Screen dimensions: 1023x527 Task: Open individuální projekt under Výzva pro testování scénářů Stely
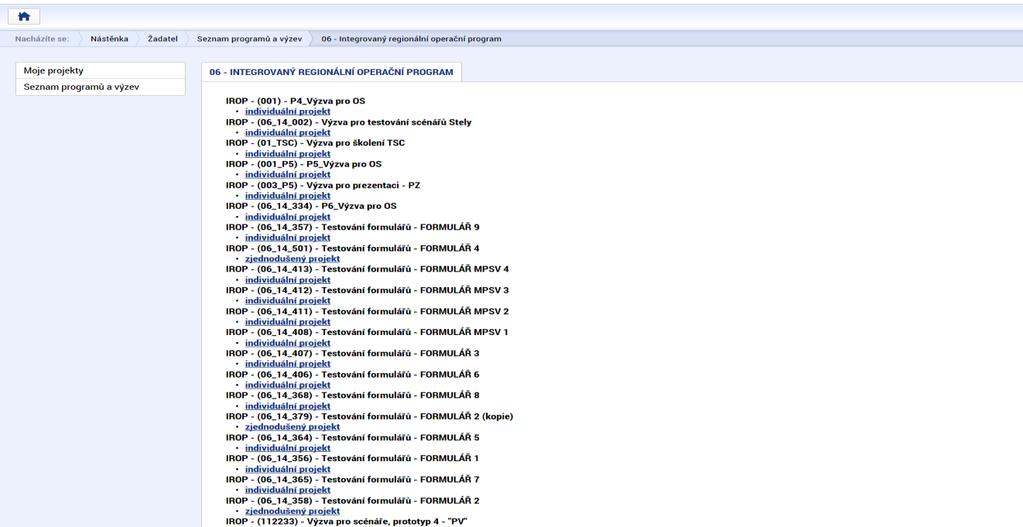[x=288, y=132]
